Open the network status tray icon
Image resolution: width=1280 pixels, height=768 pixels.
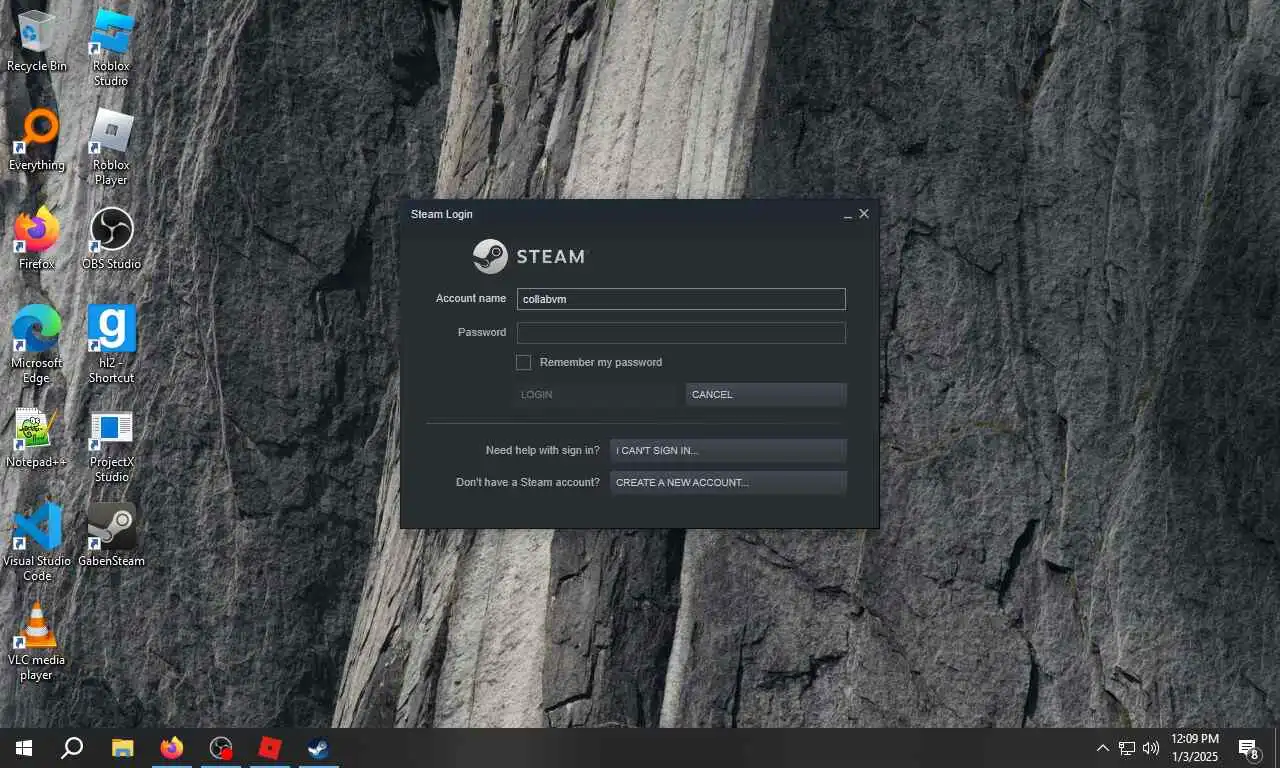pos(1127,748)
